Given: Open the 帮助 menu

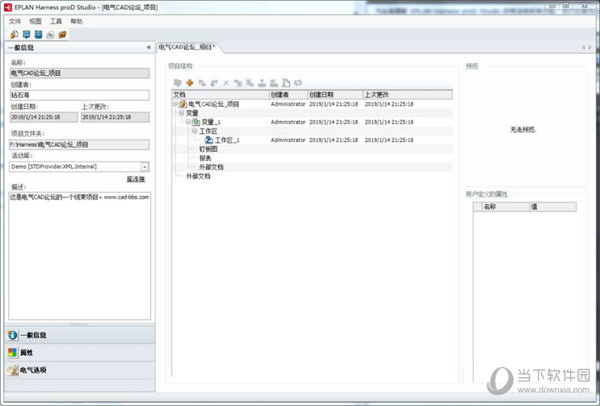Looking at the screenshot, I should [x=77, y=21].
